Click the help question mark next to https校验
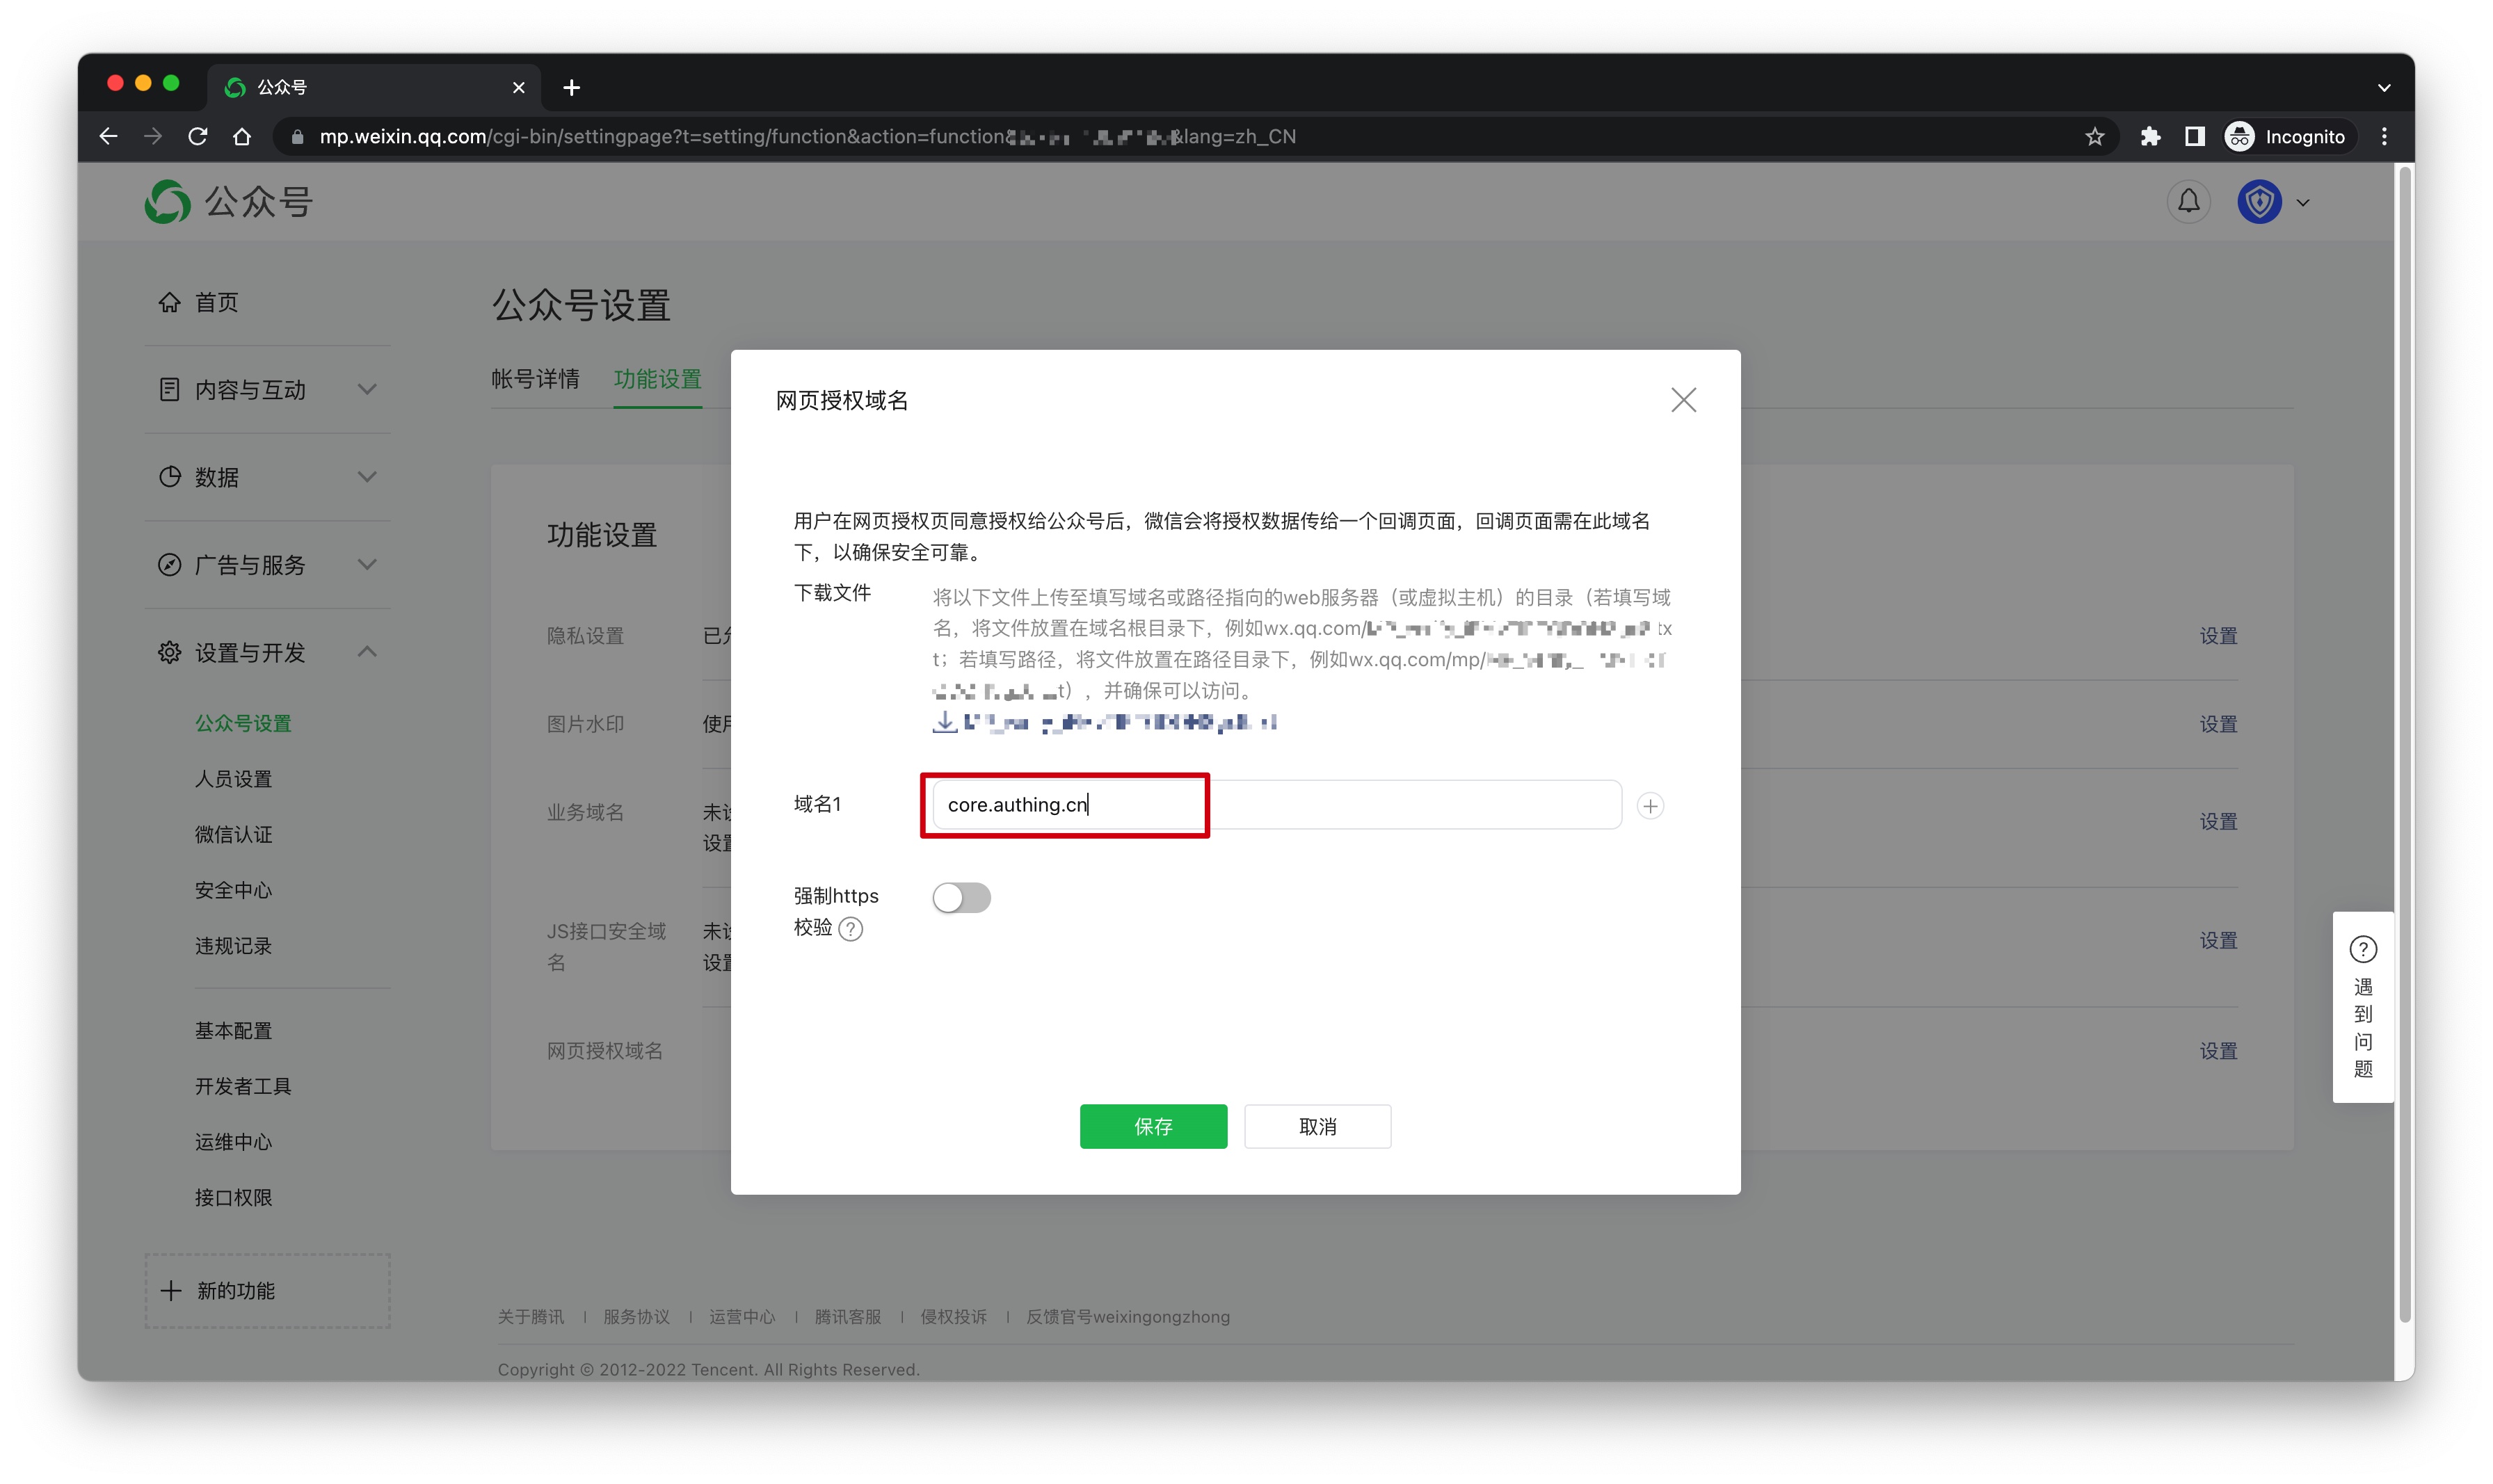This screenshot has width=2493, height=1484. (x=850, y=929)
